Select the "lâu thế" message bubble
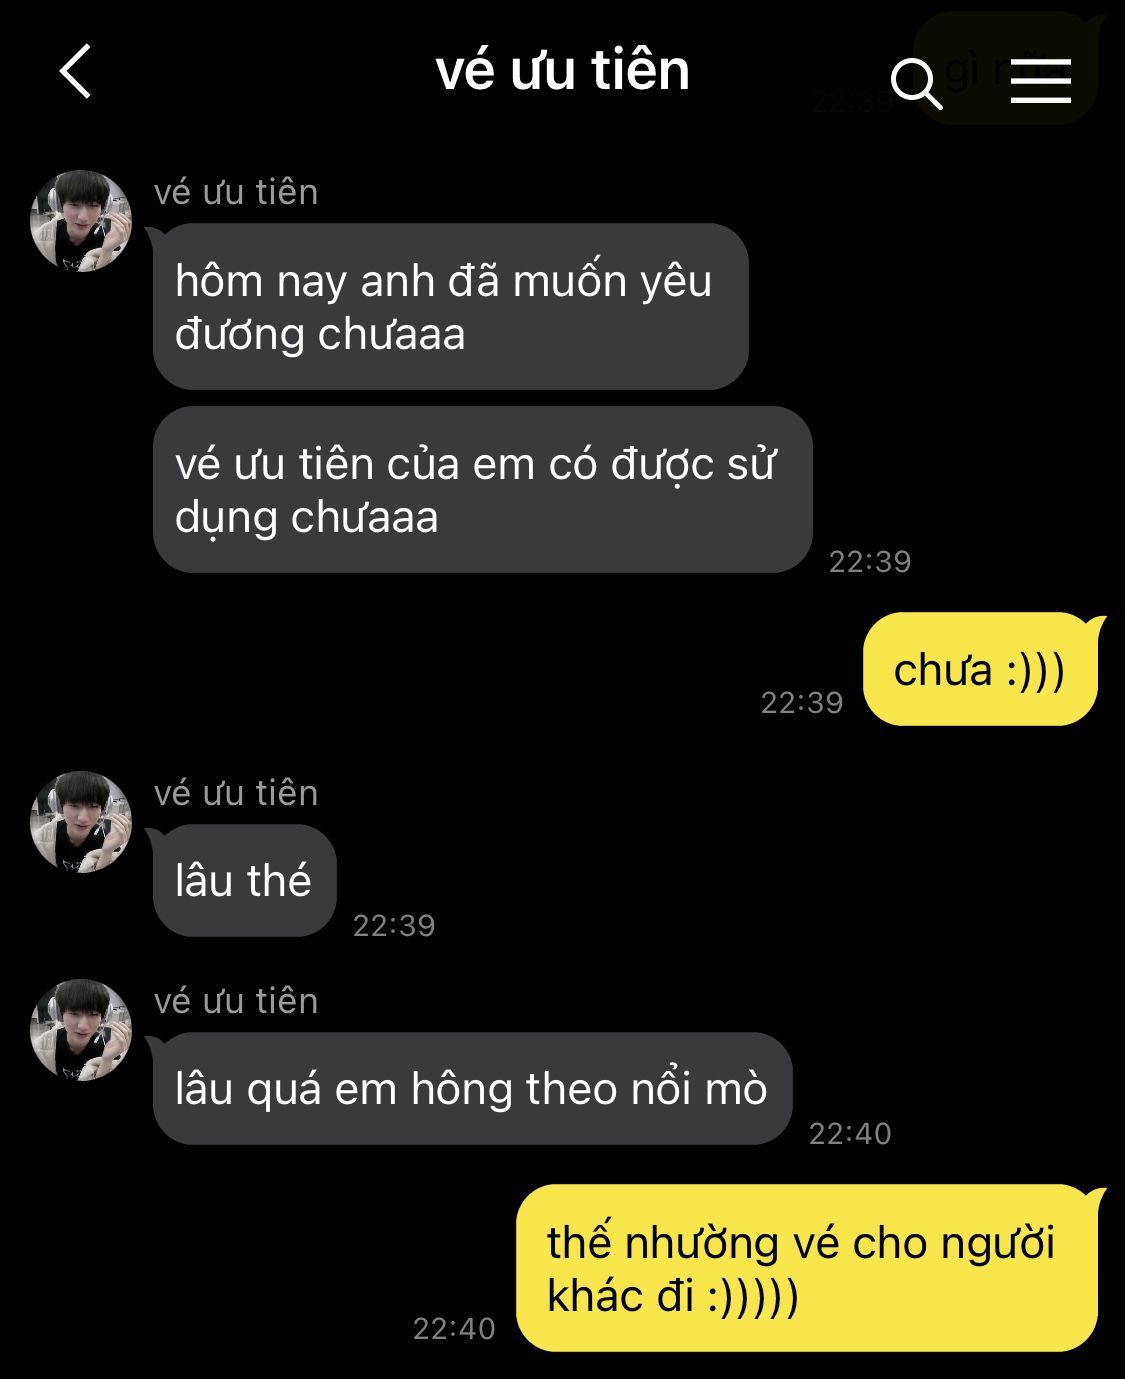The height and width of the screenshot is (1379, 1125). click(x=244, y=880)
